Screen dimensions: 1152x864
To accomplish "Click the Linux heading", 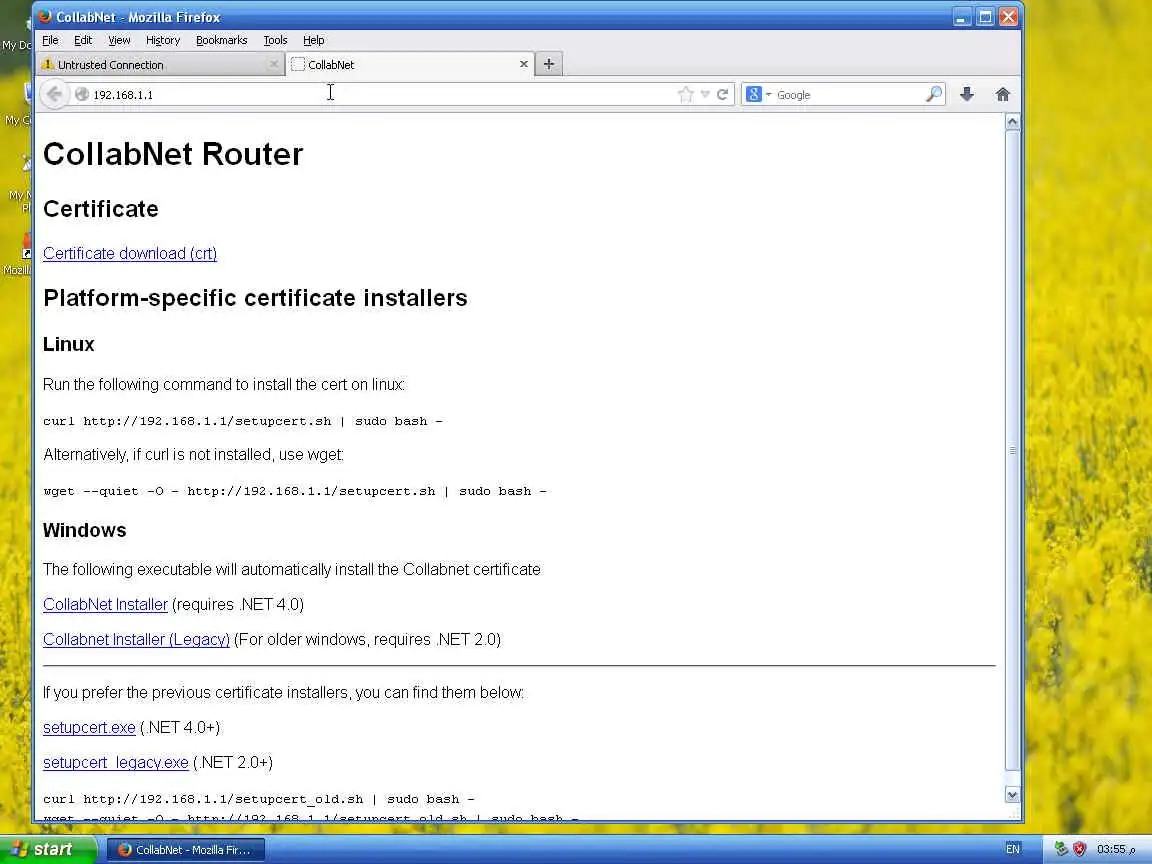I will [68, 344].
